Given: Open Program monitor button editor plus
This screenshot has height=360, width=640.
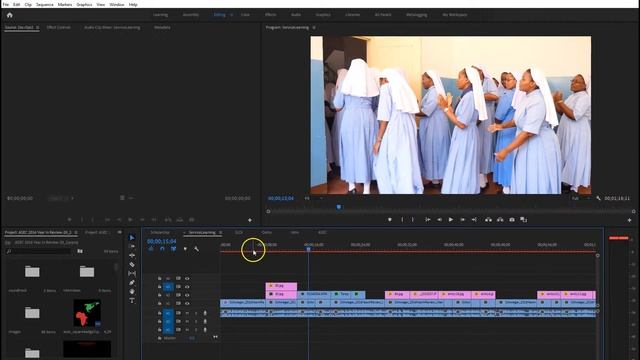Looking at the screenshot, I should tap(629, 220).
